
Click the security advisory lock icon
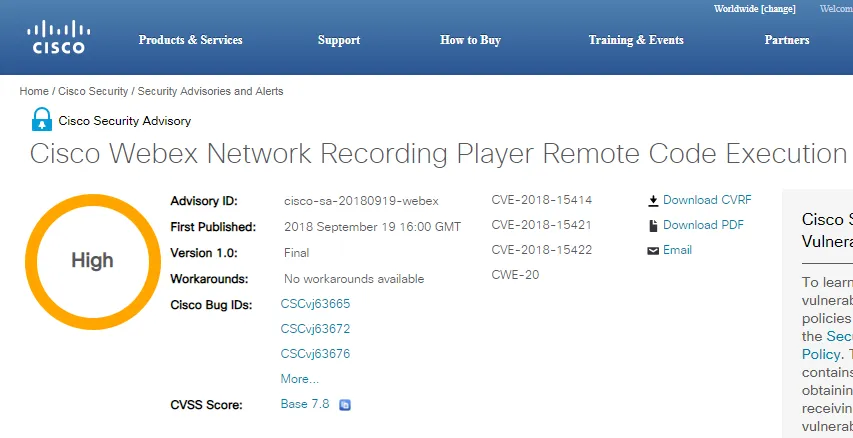(42, 120)
